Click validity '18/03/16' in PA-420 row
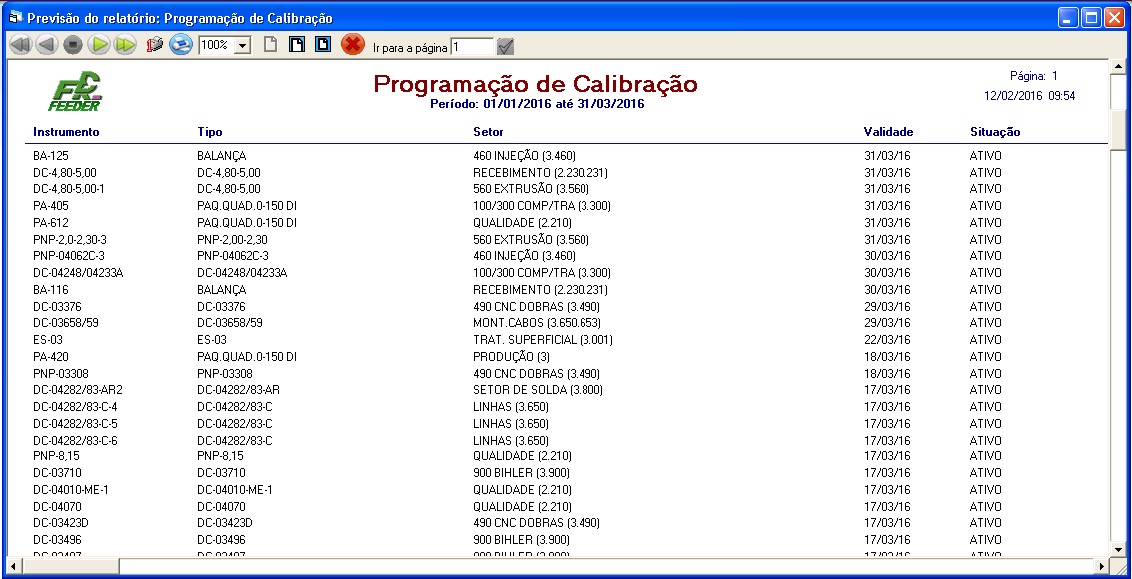Image resolution: width=1132 pixels, height=579 pixels. tap(887, 357)
